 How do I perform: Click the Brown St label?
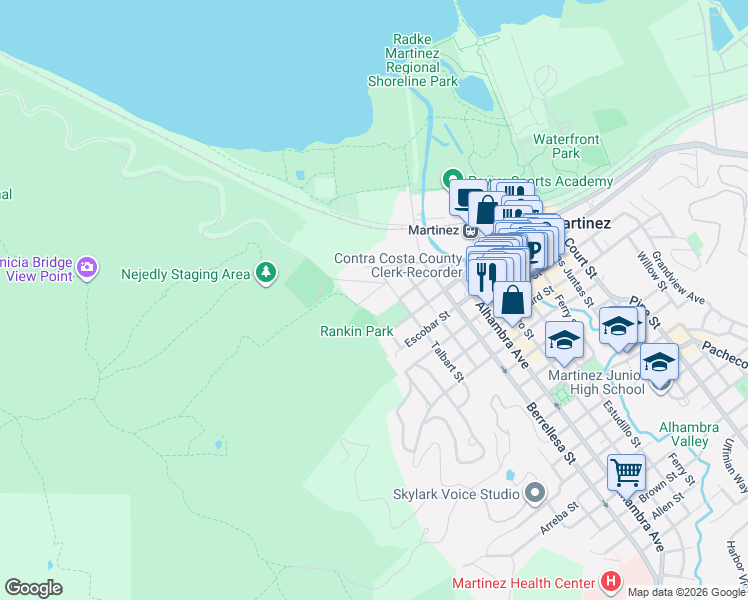(x=658, y=487)
